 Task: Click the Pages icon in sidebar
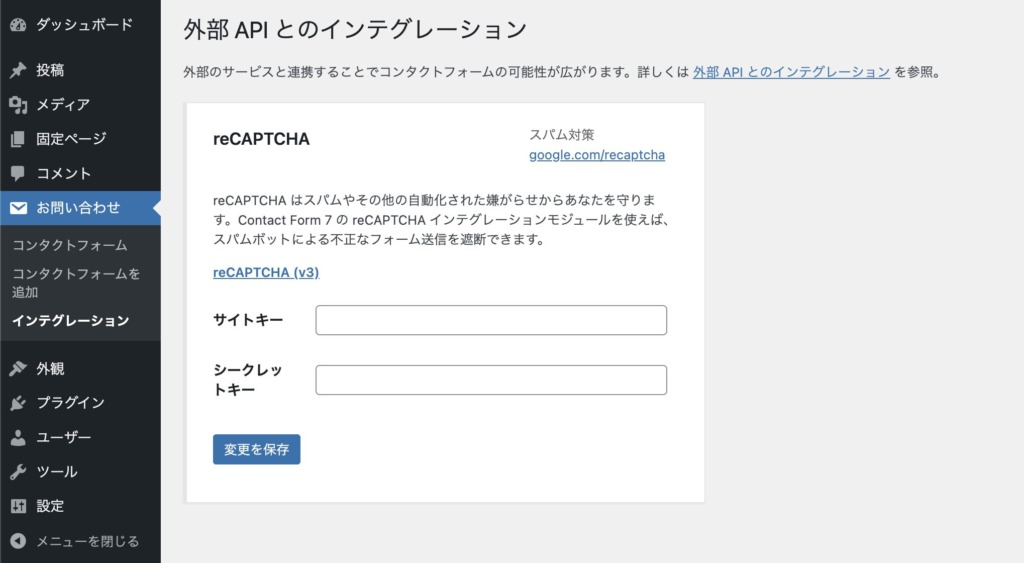tap(18, 139)
